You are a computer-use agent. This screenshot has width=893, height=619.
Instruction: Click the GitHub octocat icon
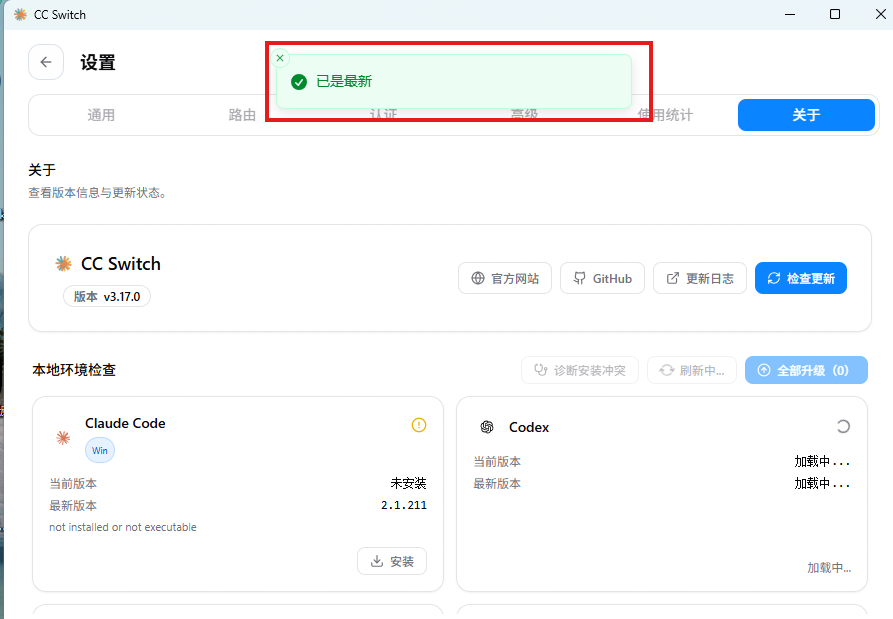[x=579, y=278]
